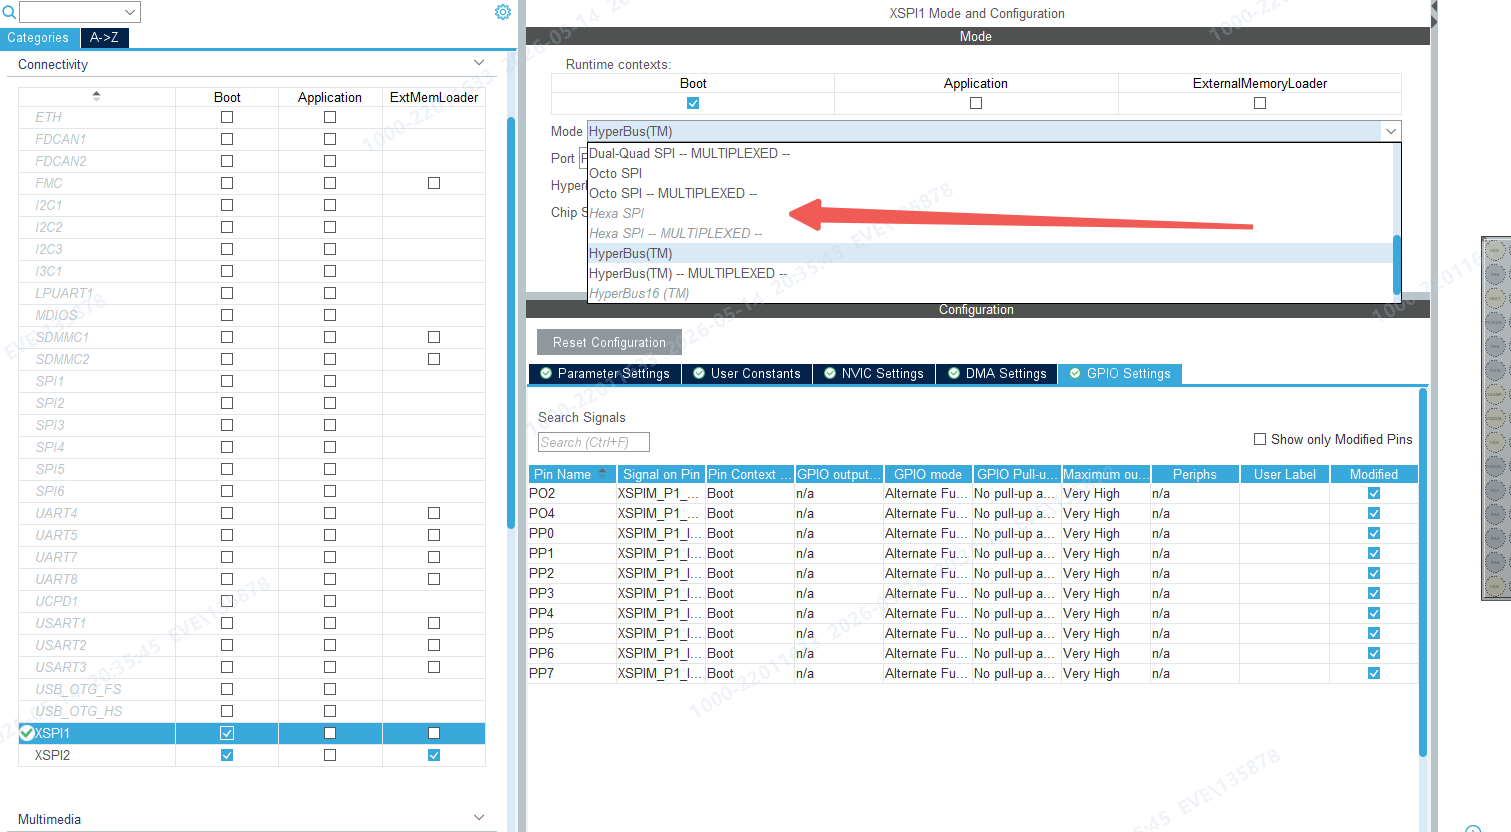Click the Search Signals input field
Viewport: 1511px width, 832px height.
point(594,442)
